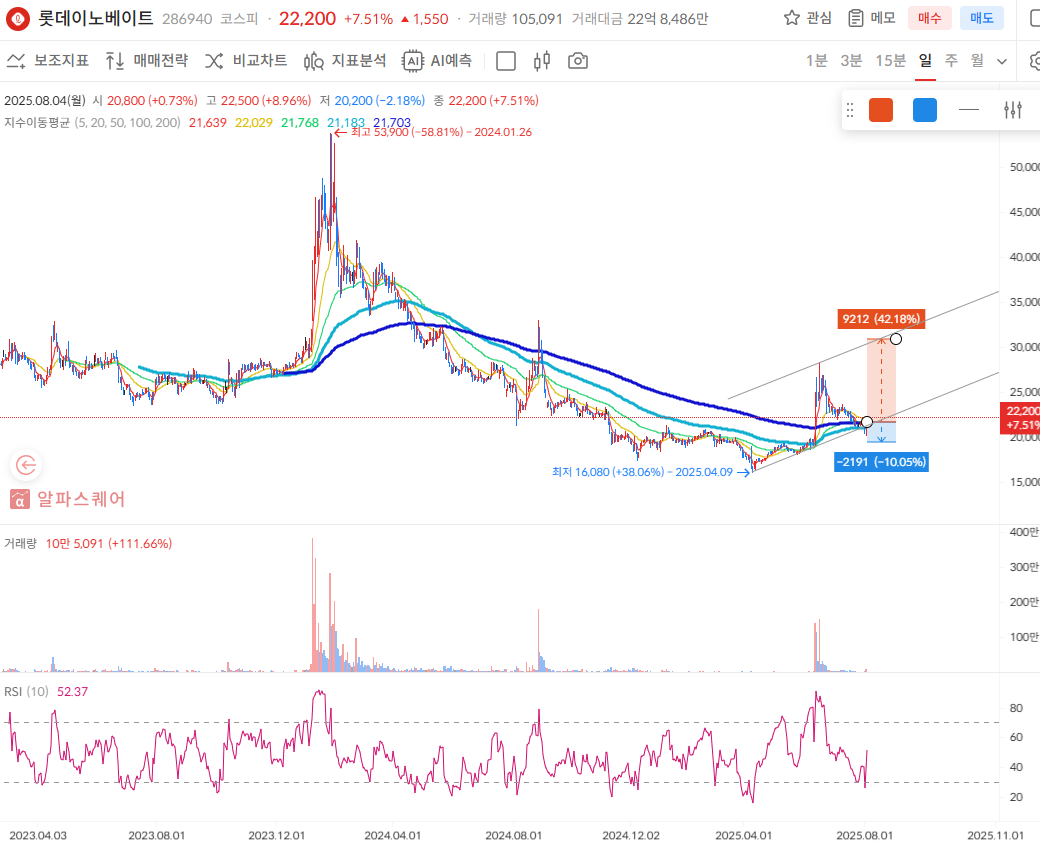This screenshot has width=1040, height=848.
Task: Select the upper handle of position tool
Action: [x=896, y=339]
